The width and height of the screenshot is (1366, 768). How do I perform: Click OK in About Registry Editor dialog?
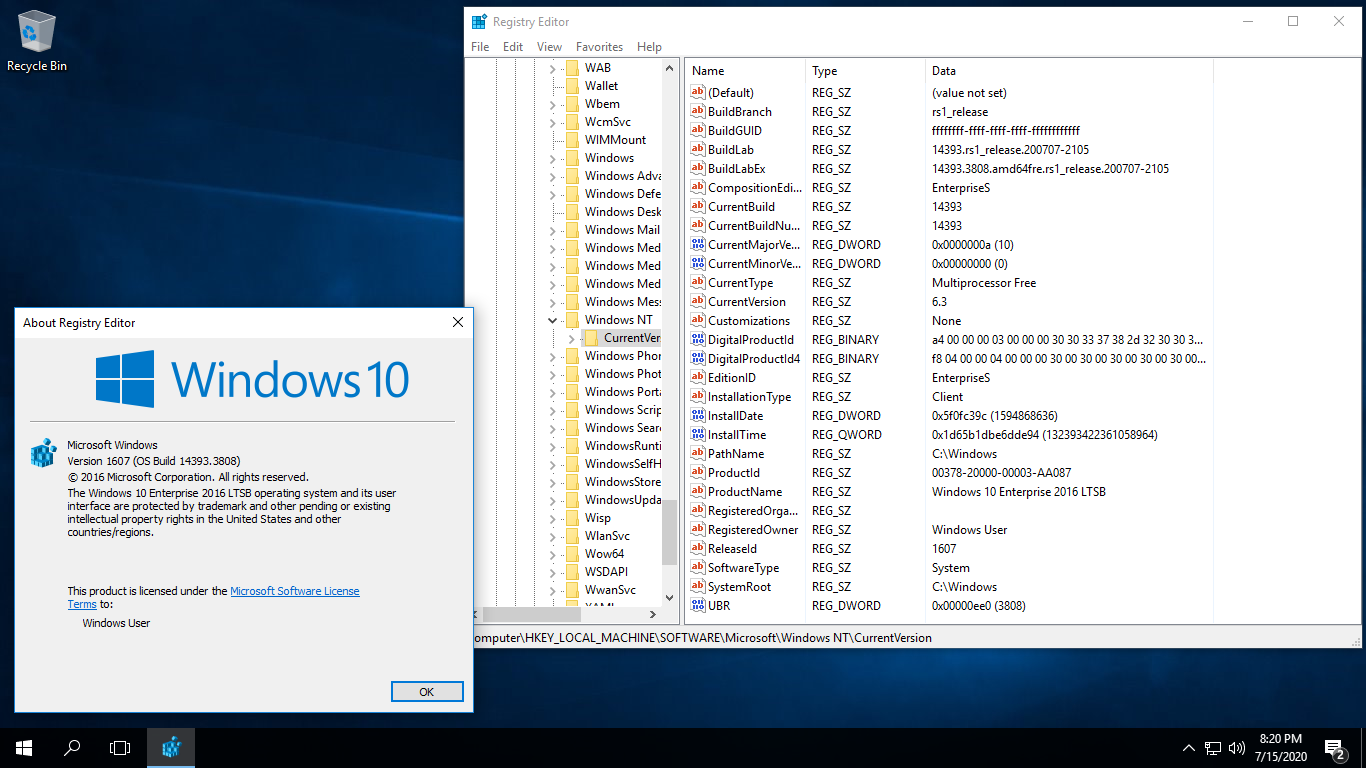click(427, 692)
